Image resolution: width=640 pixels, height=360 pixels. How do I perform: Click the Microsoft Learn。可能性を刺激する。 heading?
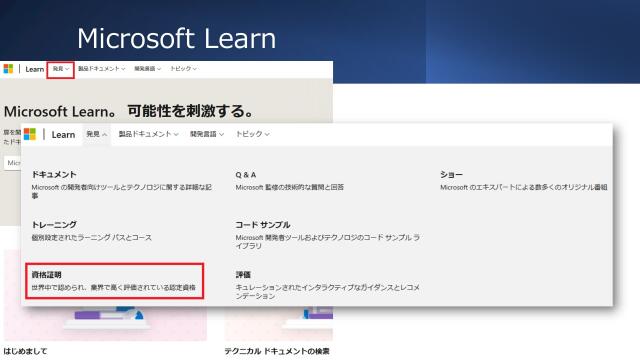tap(129, 111)
